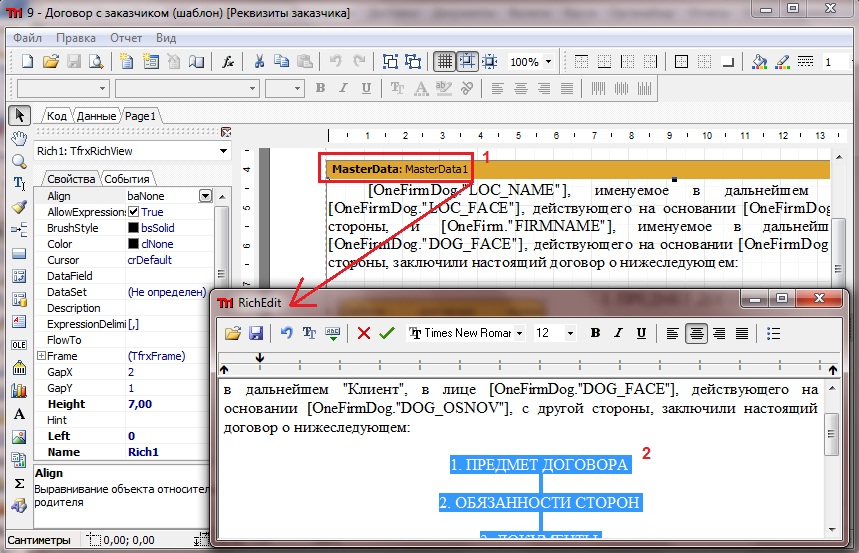Open font size 12 dropdown in RichEdit
Image resolution: width=859 pixels, height=553 pixels.
[570, 333]
